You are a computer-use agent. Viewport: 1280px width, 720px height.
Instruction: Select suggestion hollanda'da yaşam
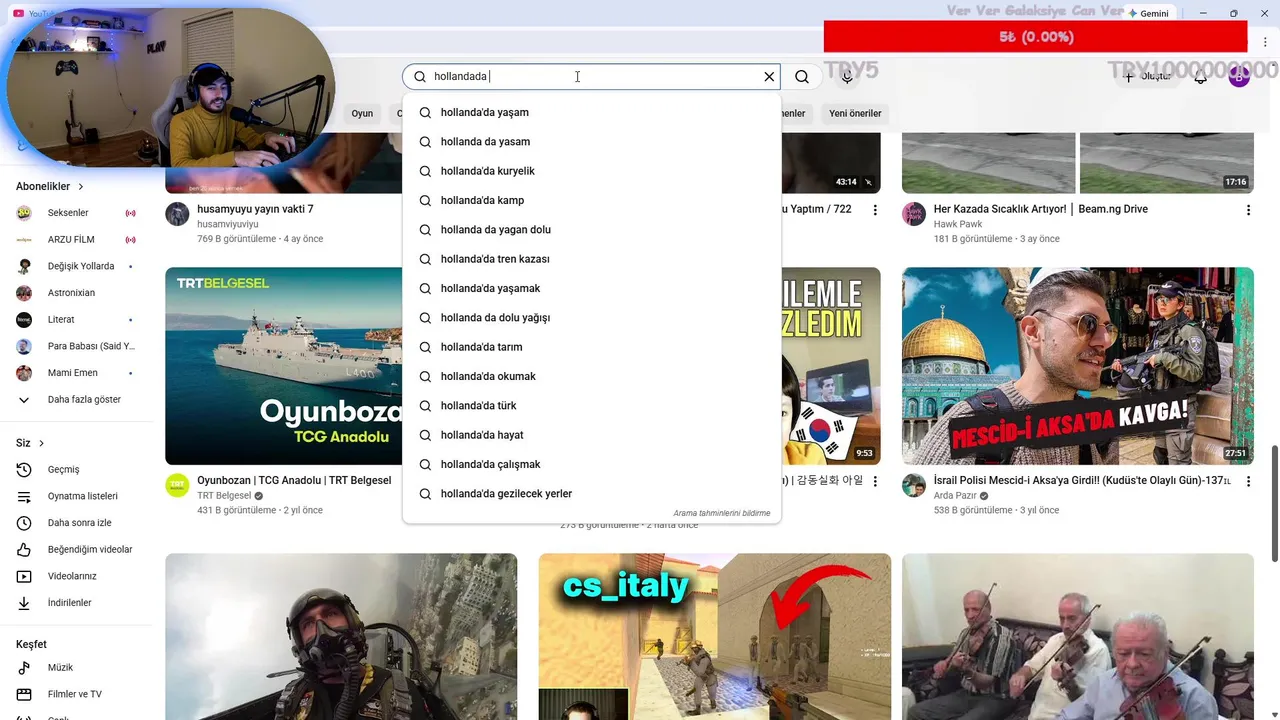pos(591,113)
